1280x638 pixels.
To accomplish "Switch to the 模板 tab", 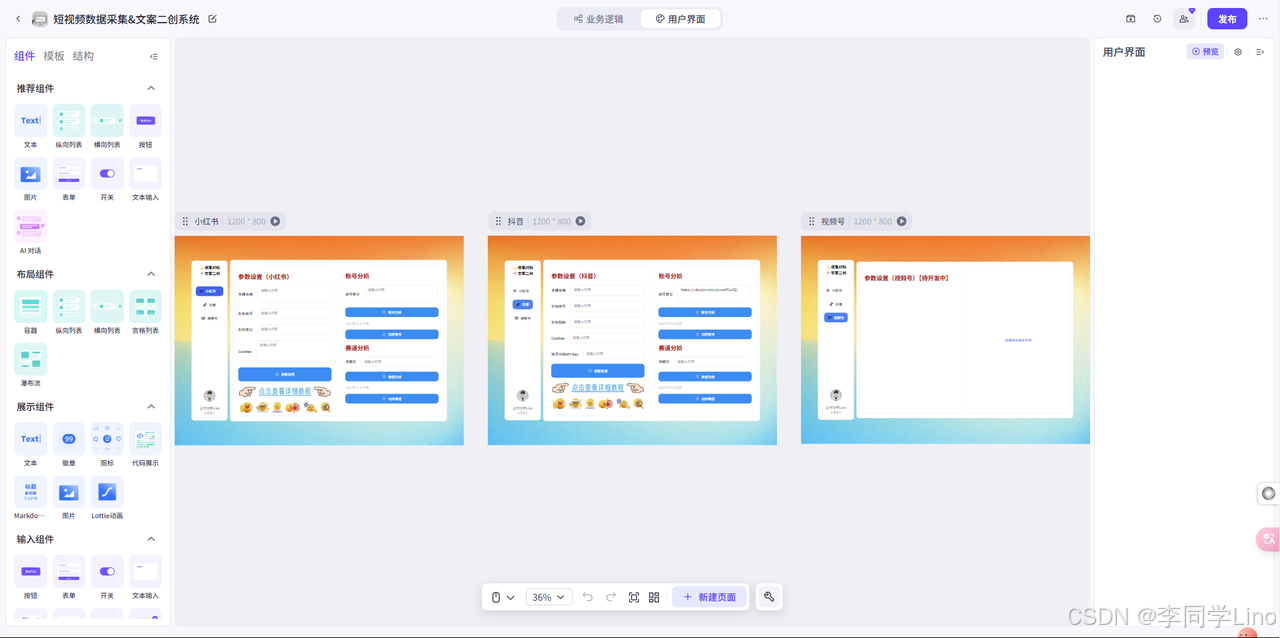I will [x=54, y=57].
